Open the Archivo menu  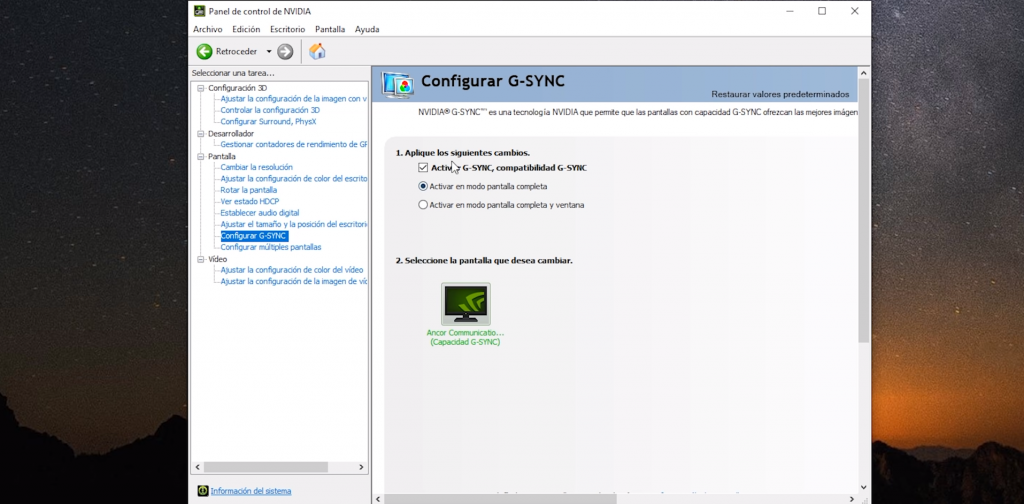point(207,29)
